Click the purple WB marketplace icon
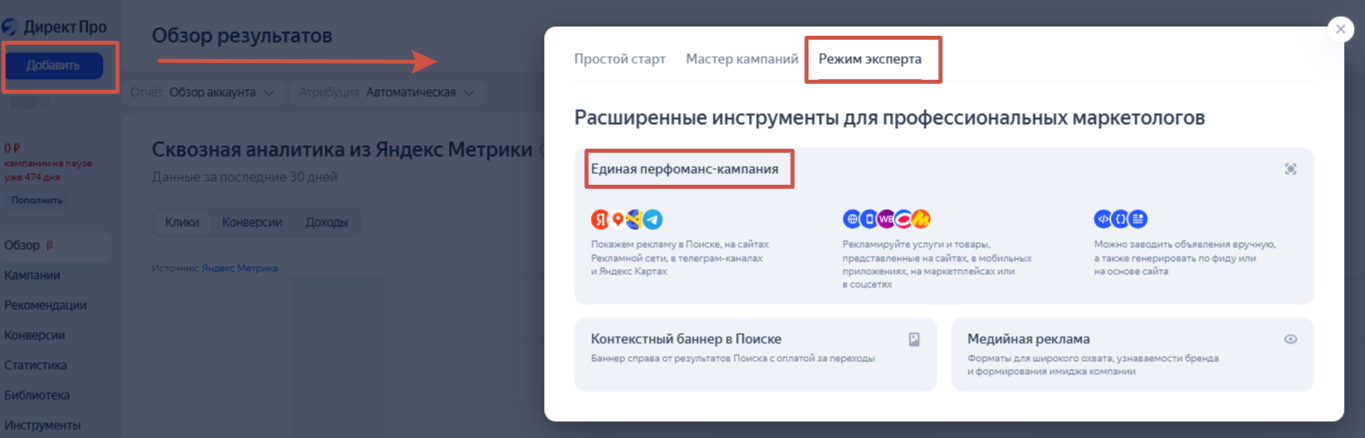The height and width of the screenshot is (438, 1365). (886, 219)
